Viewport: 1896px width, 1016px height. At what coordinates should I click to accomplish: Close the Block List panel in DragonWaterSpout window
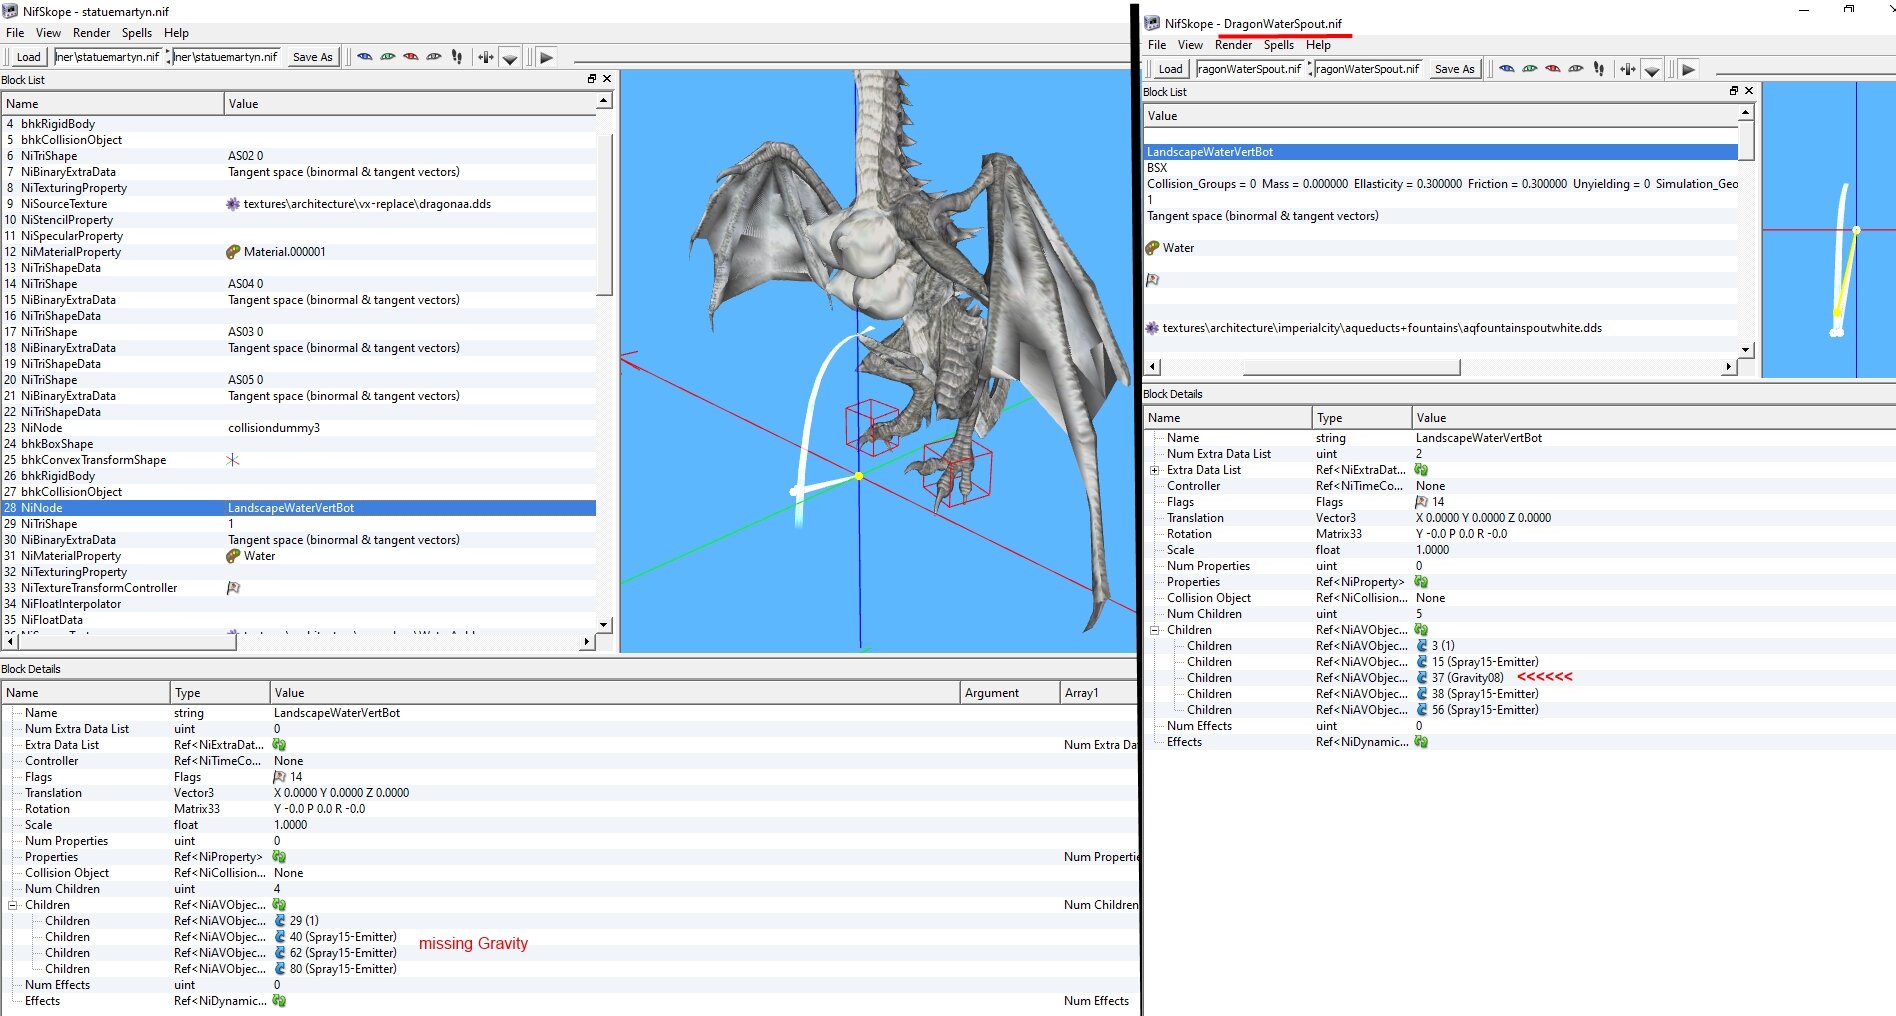coord(1748,91)
